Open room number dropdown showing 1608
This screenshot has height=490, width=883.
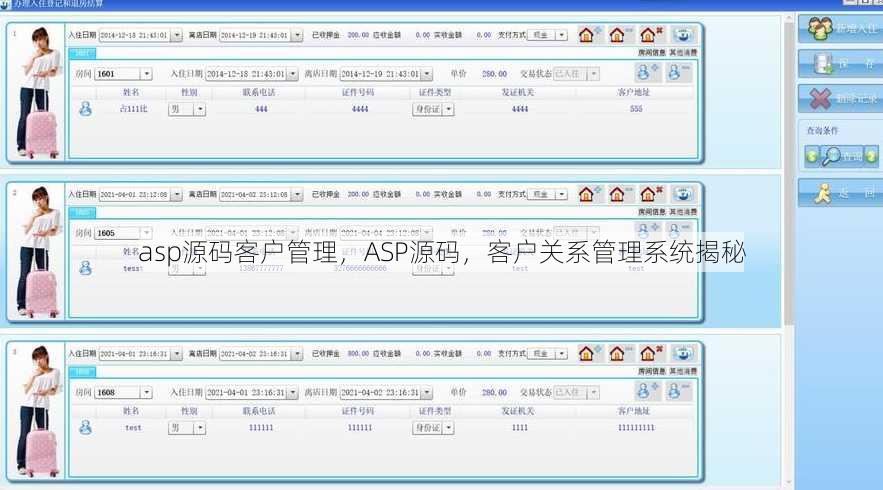coord(146,393)
